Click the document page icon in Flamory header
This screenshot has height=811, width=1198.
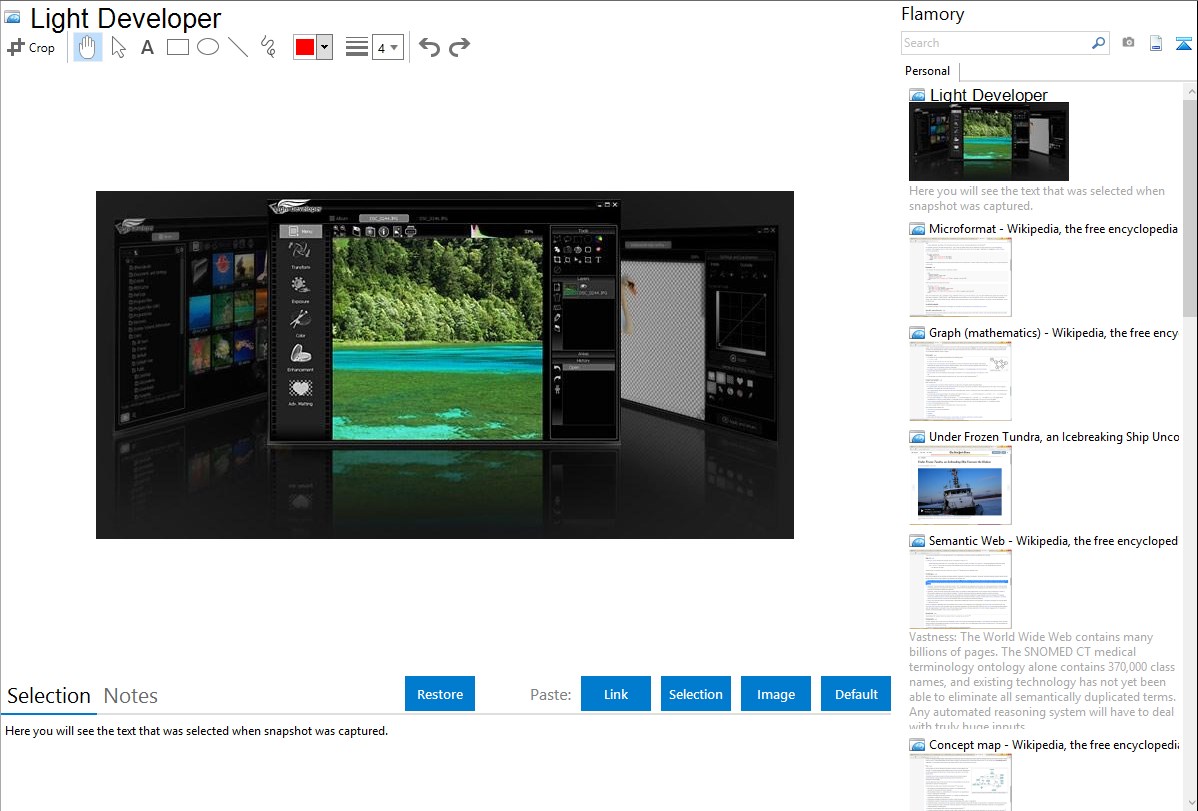[1156, 43]
